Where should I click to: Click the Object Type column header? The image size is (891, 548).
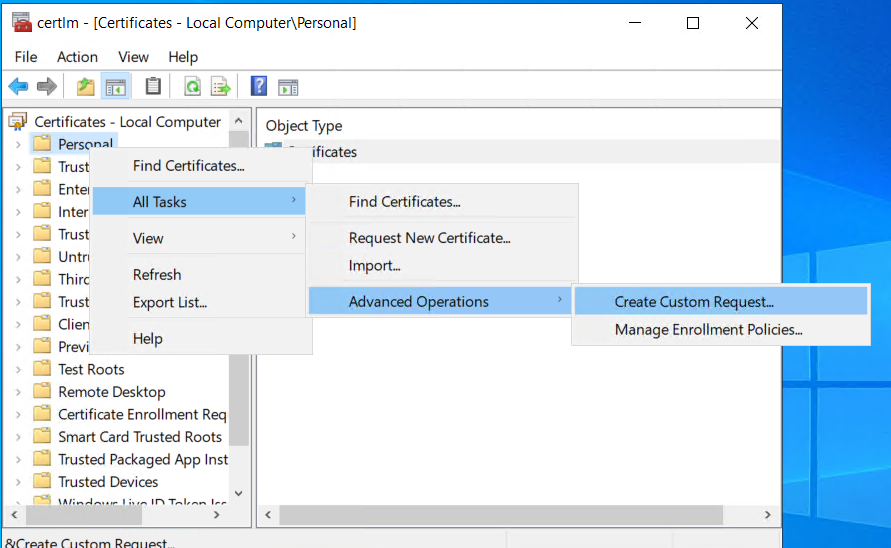(x=304, y=126)
